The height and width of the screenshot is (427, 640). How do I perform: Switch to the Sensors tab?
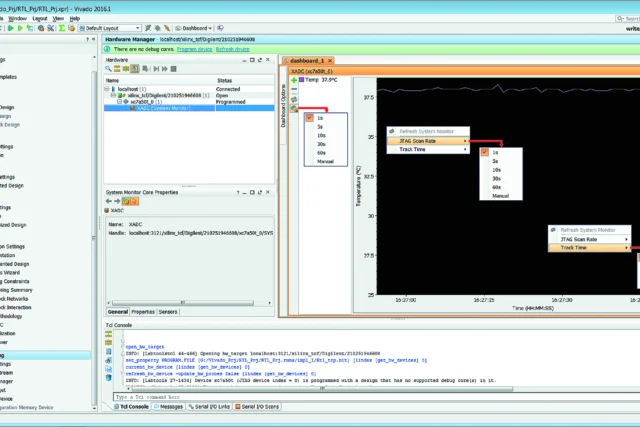[168, 312]
